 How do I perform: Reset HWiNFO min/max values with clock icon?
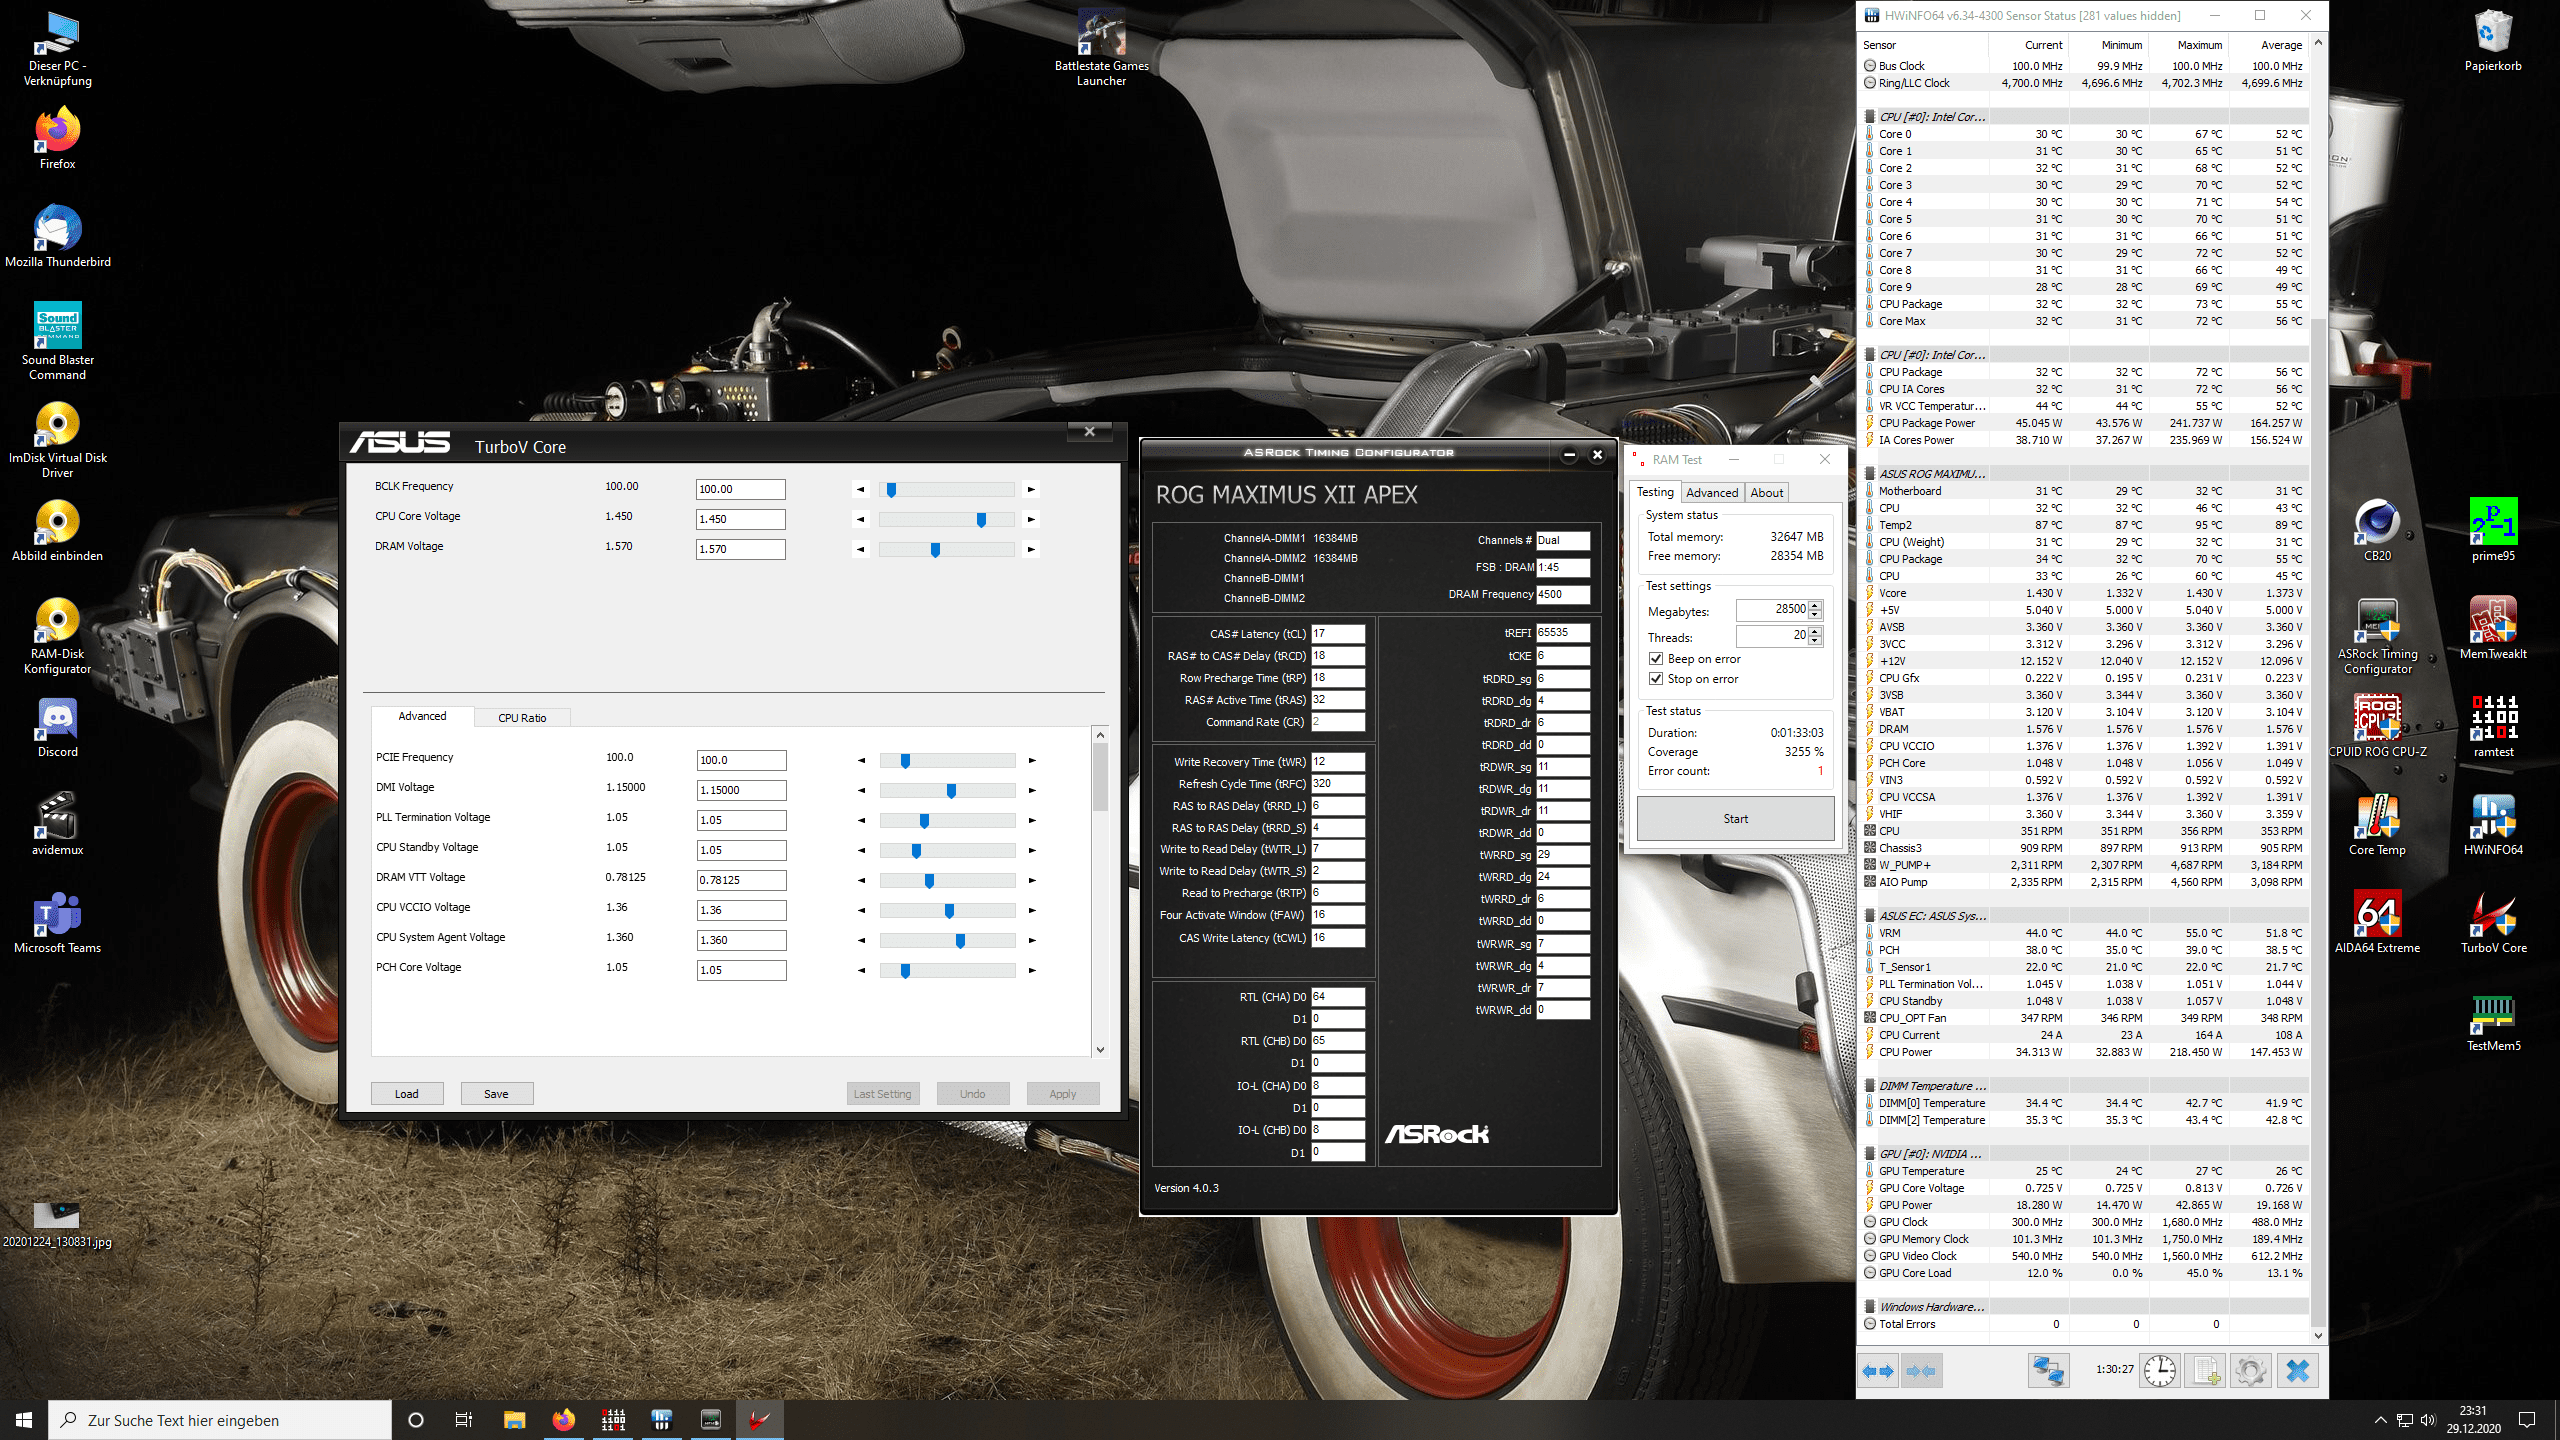click(x=2159, y=1370)
